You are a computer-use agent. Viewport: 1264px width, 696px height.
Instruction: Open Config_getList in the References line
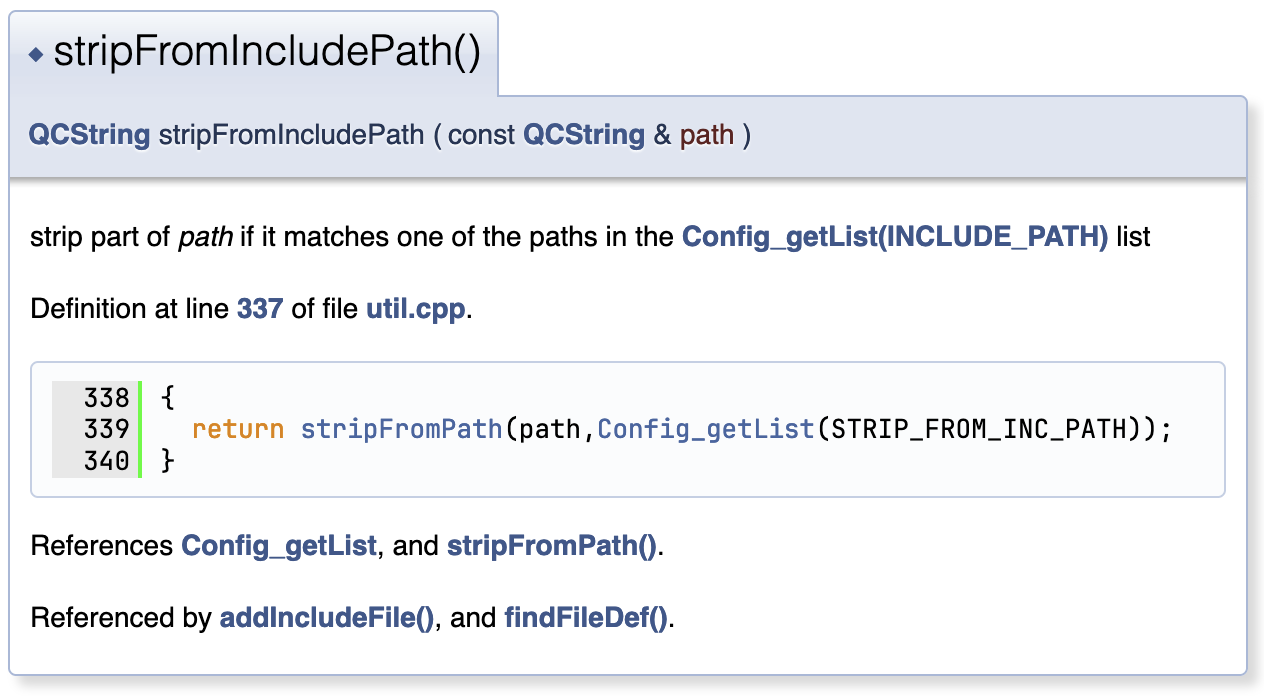point(279,546)
